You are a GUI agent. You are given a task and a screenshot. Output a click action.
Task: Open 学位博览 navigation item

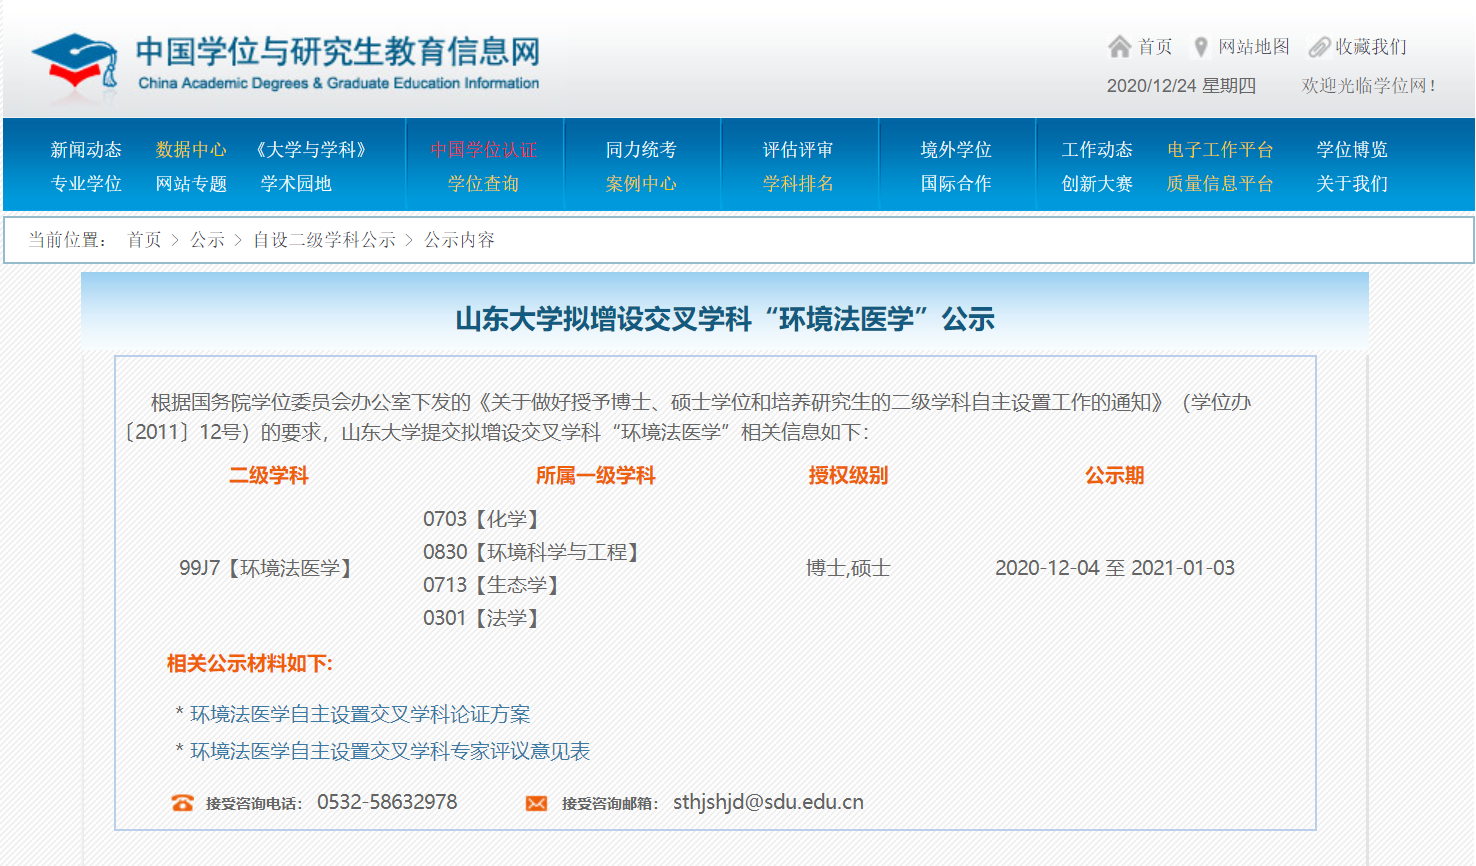[x=1352, y=150]
